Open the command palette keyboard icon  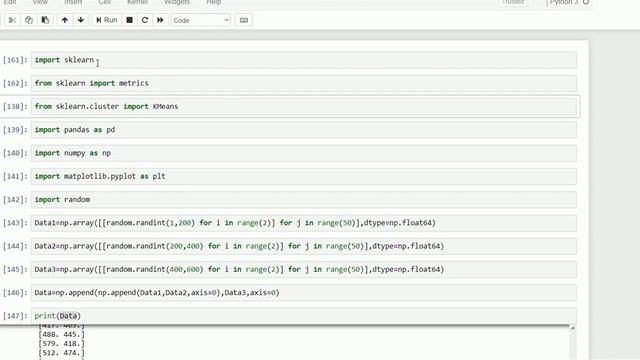(x=244, y=20)
